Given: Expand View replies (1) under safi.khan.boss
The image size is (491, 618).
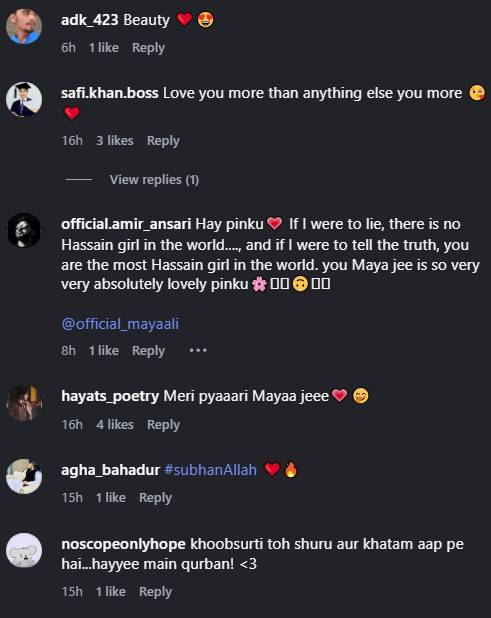Looking at the screenshot, I should point(154,180).
